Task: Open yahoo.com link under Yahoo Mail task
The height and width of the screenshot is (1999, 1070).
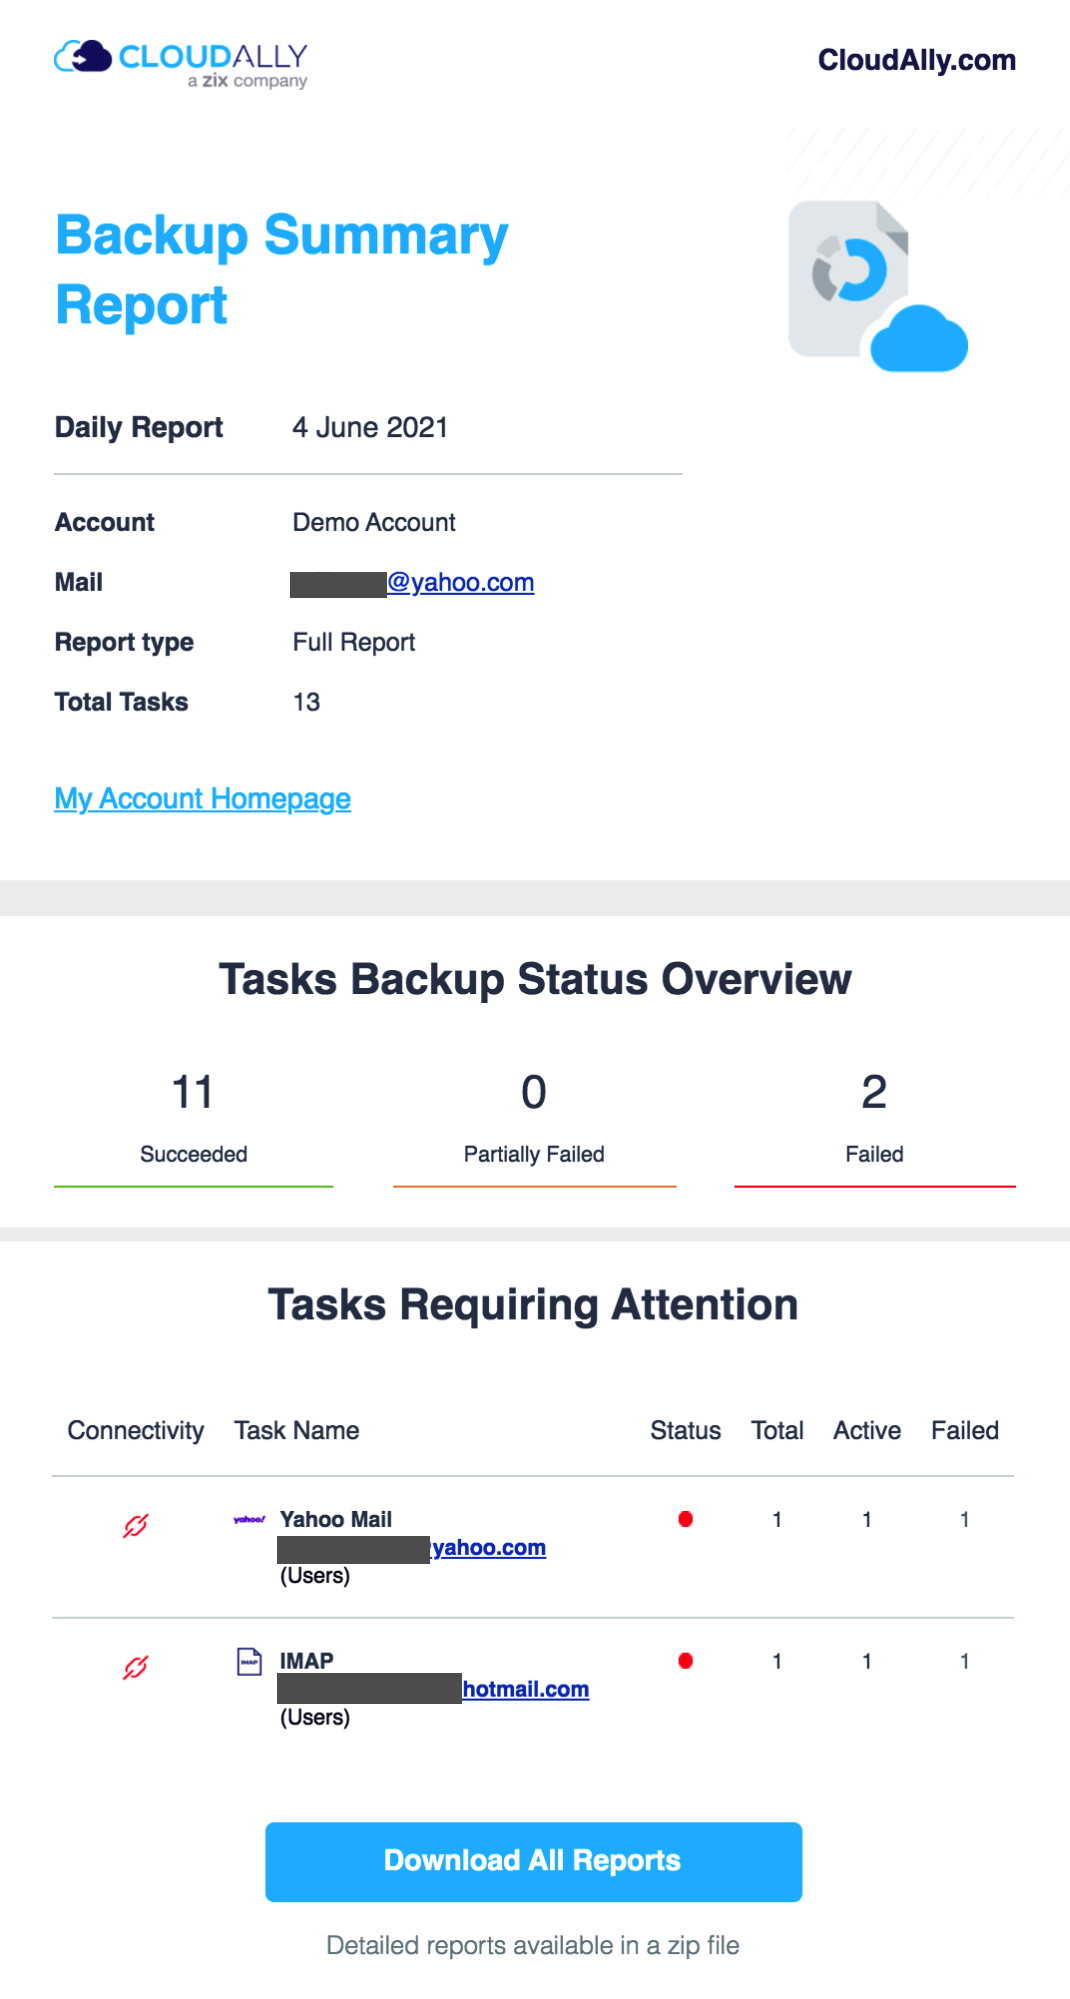Action: click(489, 1547)
